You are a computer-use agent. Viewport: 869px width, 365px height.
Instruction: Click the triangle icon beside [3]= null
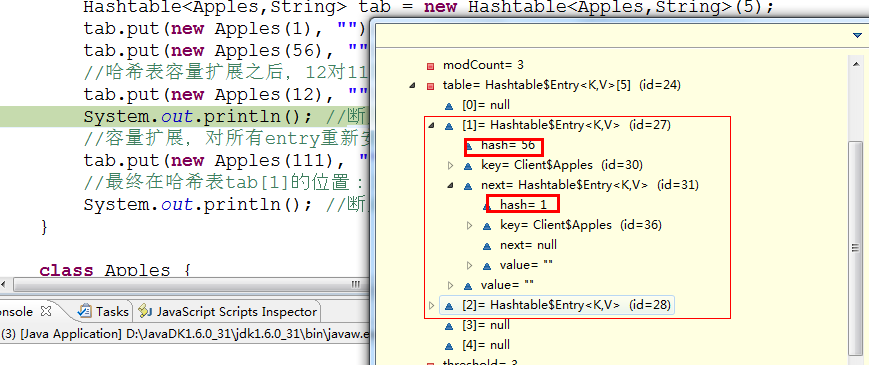tap(449, 326)
